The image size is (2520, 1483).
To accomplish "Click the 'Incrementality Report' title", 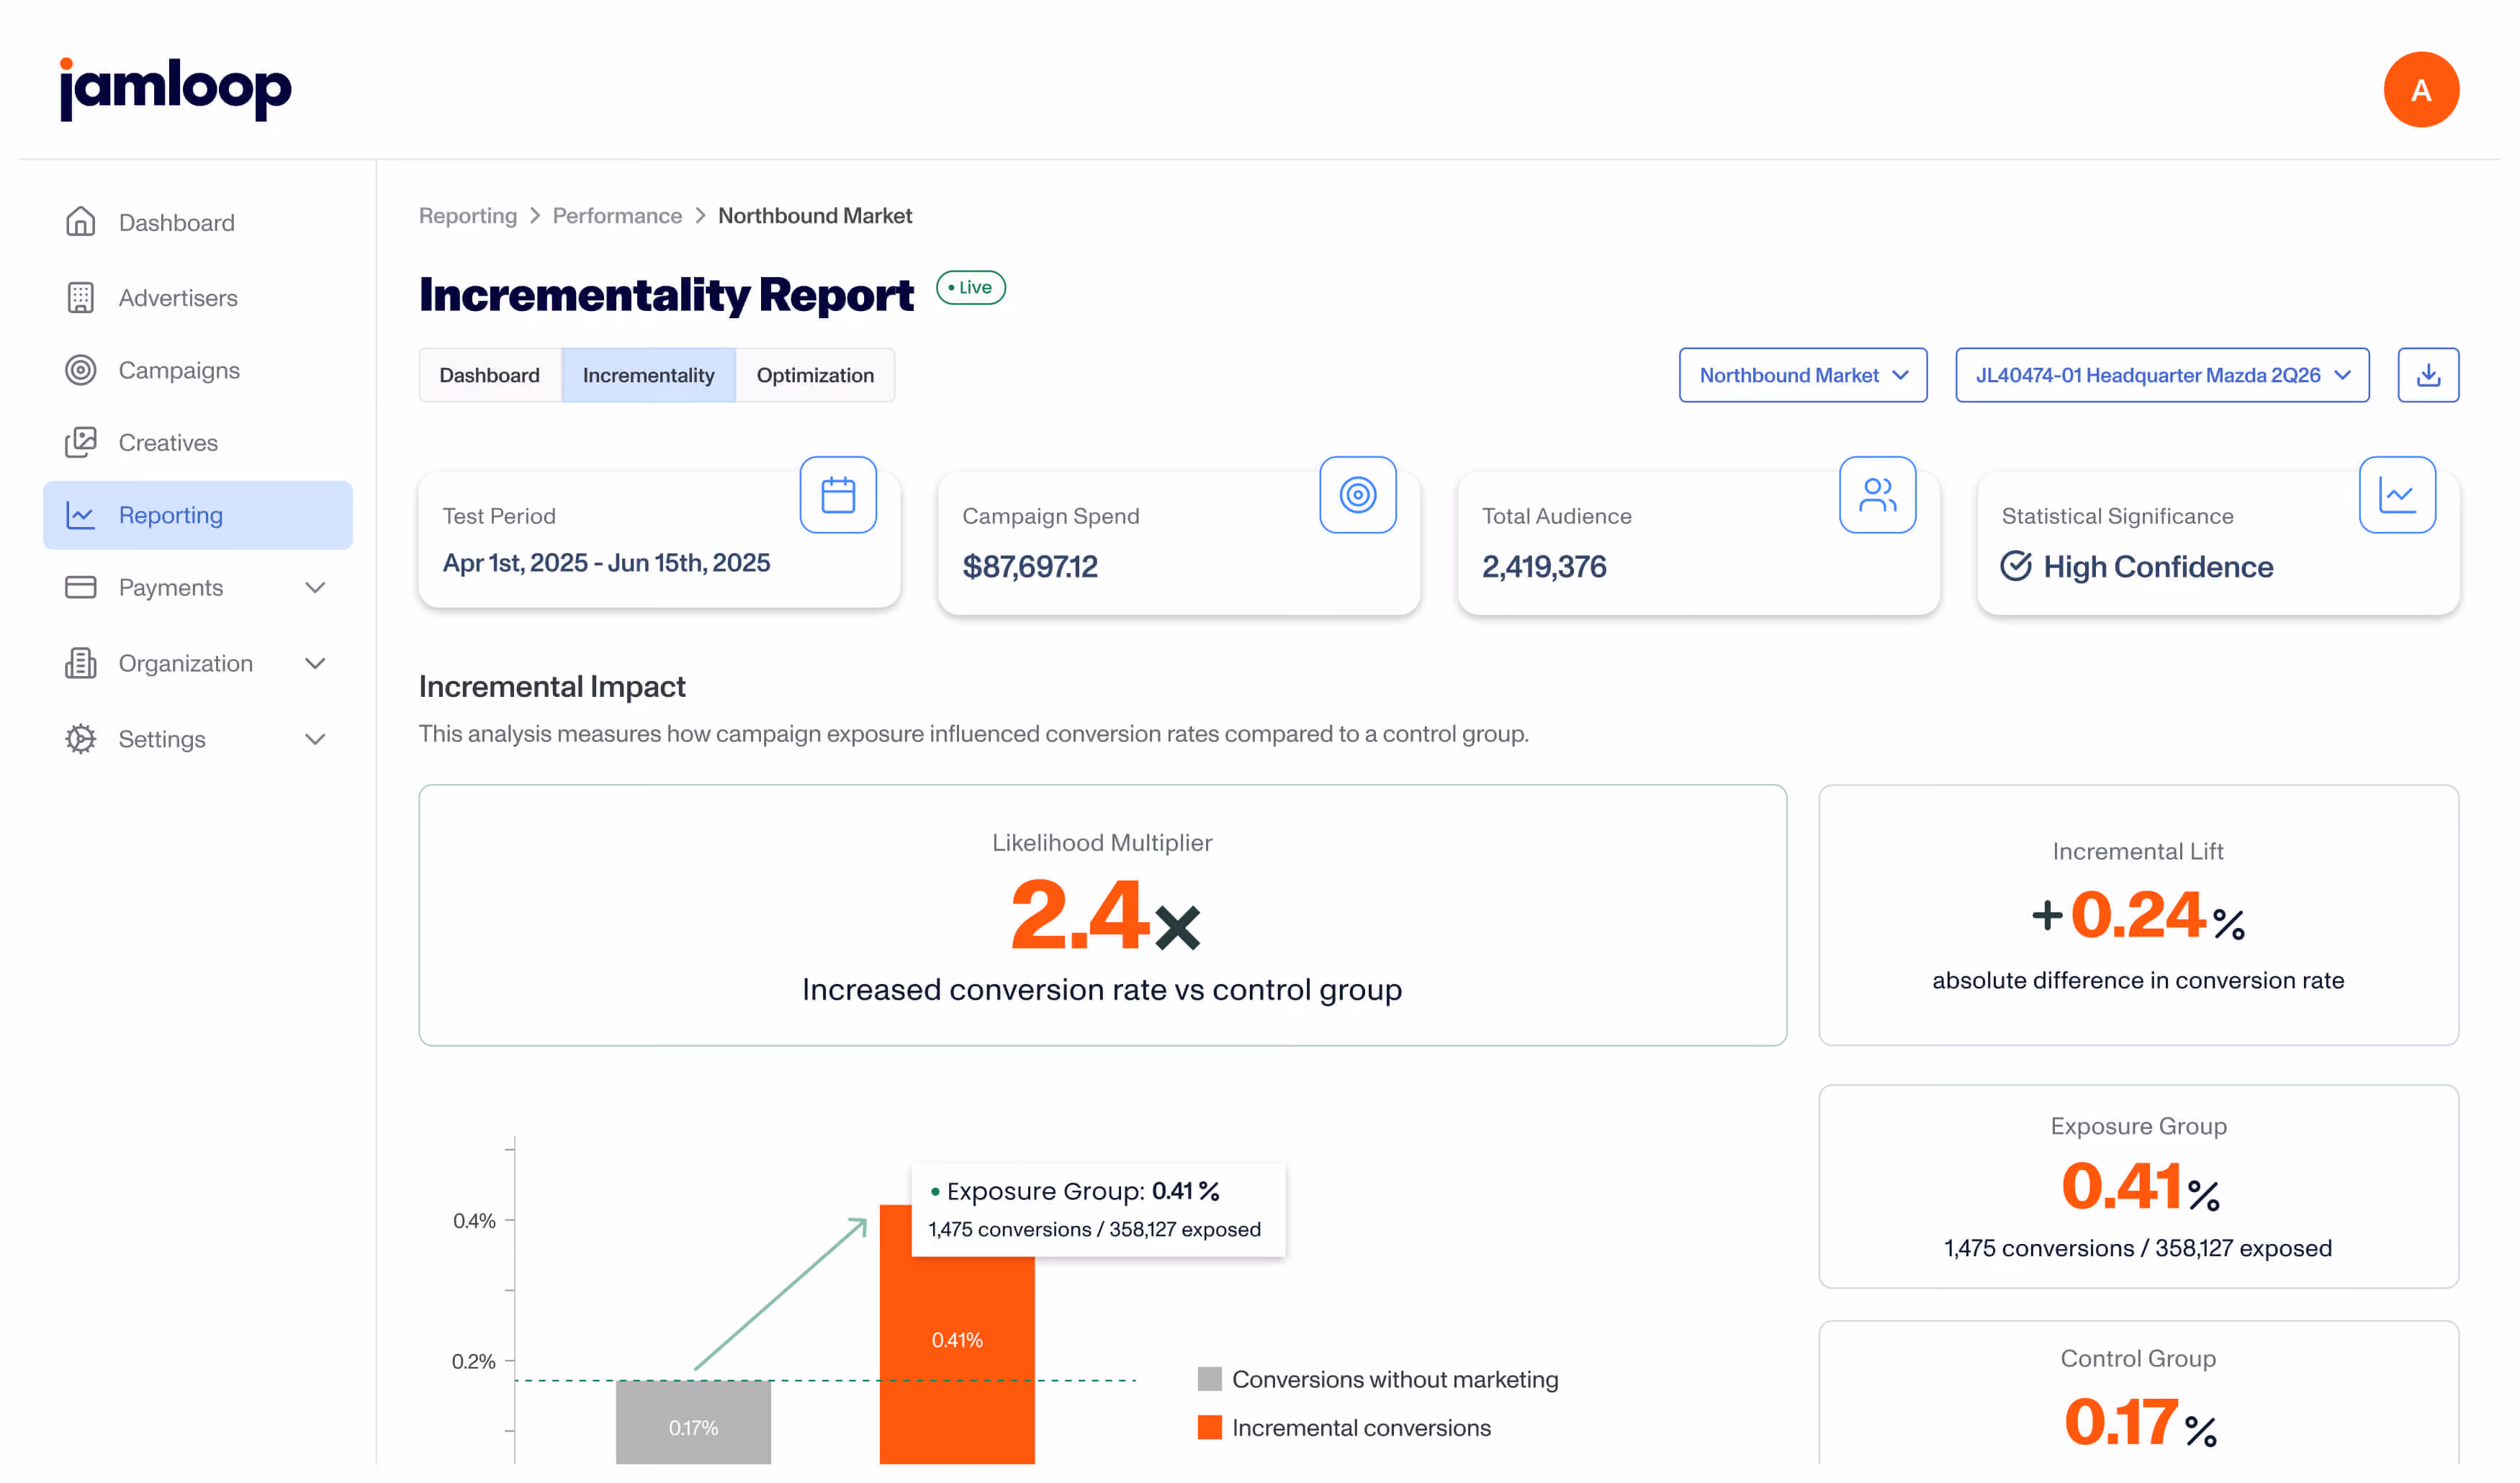I will pyautogui.click(x=666, y=295).
